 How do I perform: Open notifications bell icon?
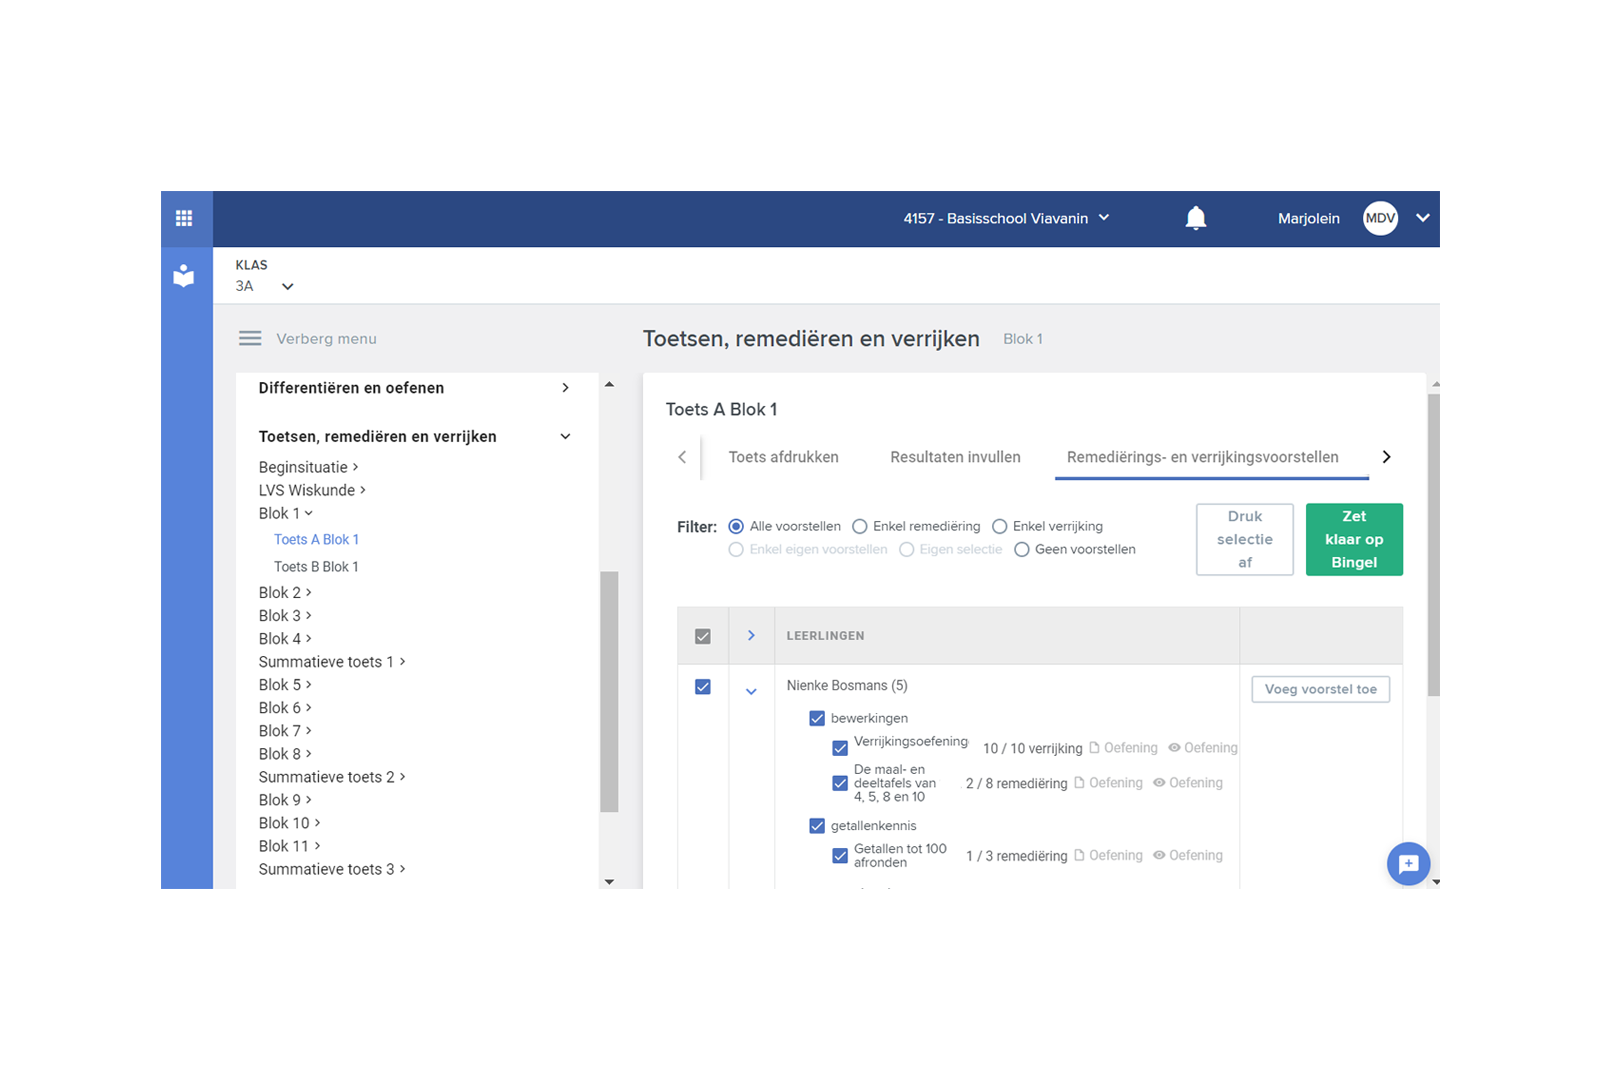click(x=1196, y=218)
